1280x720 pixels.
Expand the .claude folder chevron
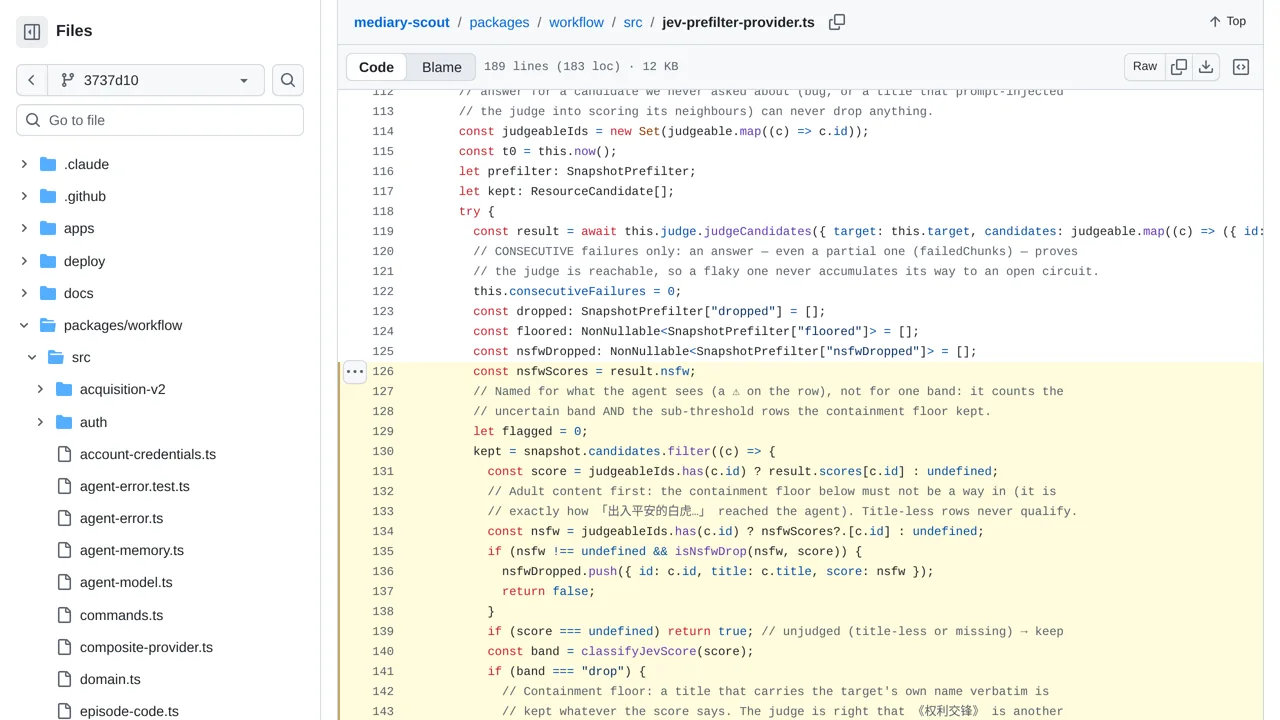(x=24, y=164)
